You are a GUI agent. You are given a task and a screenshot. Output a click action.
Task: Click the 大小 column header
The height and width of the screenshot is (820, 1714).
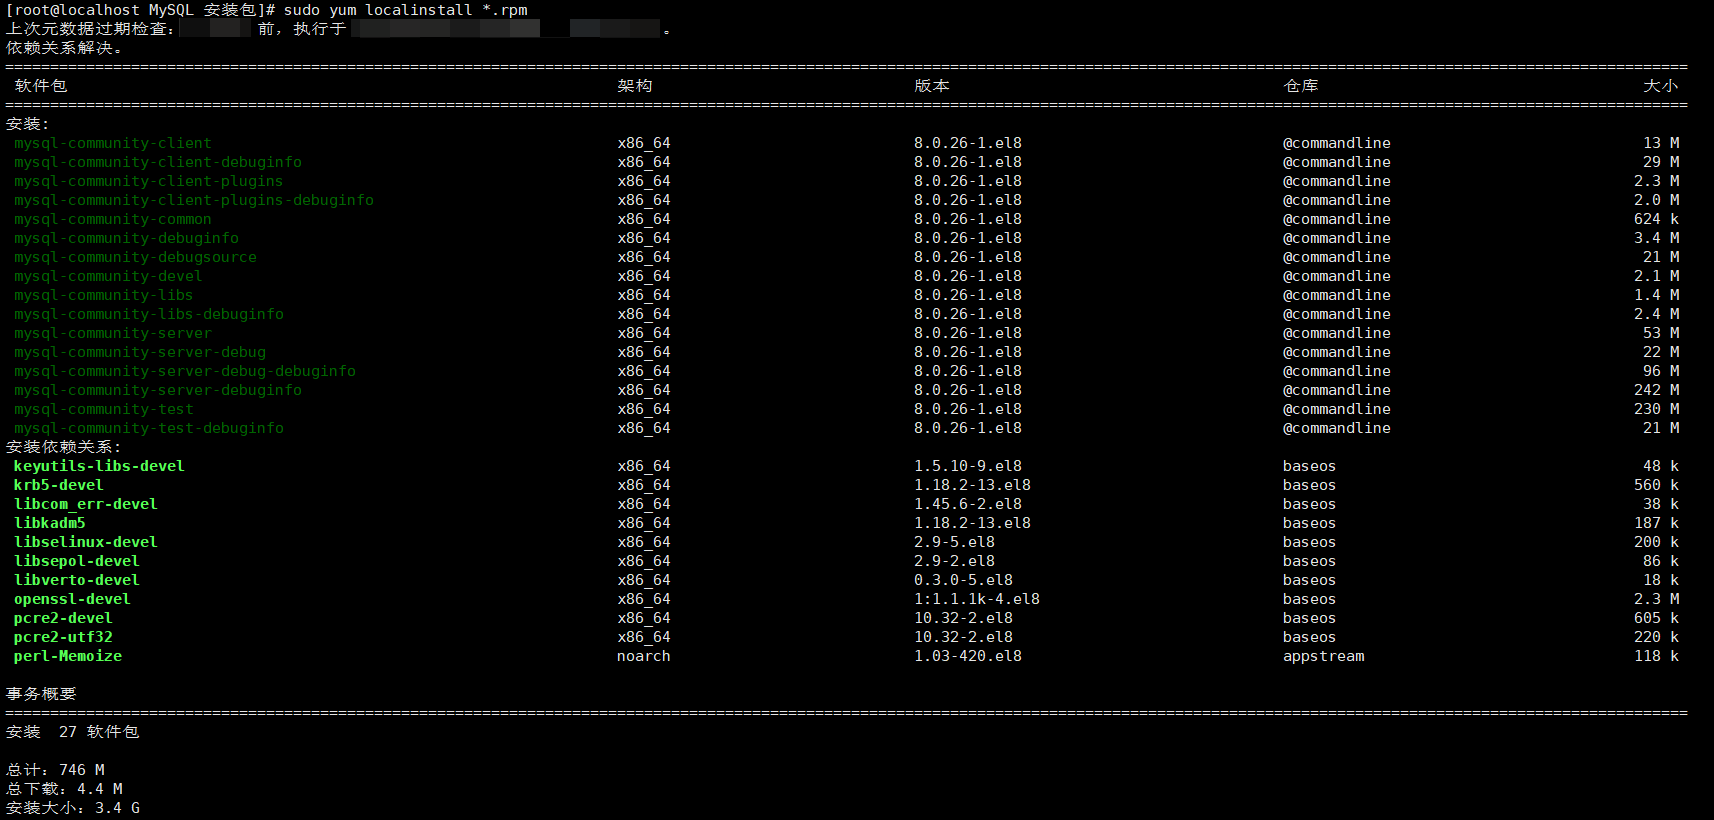click(x=1661, y=86)
